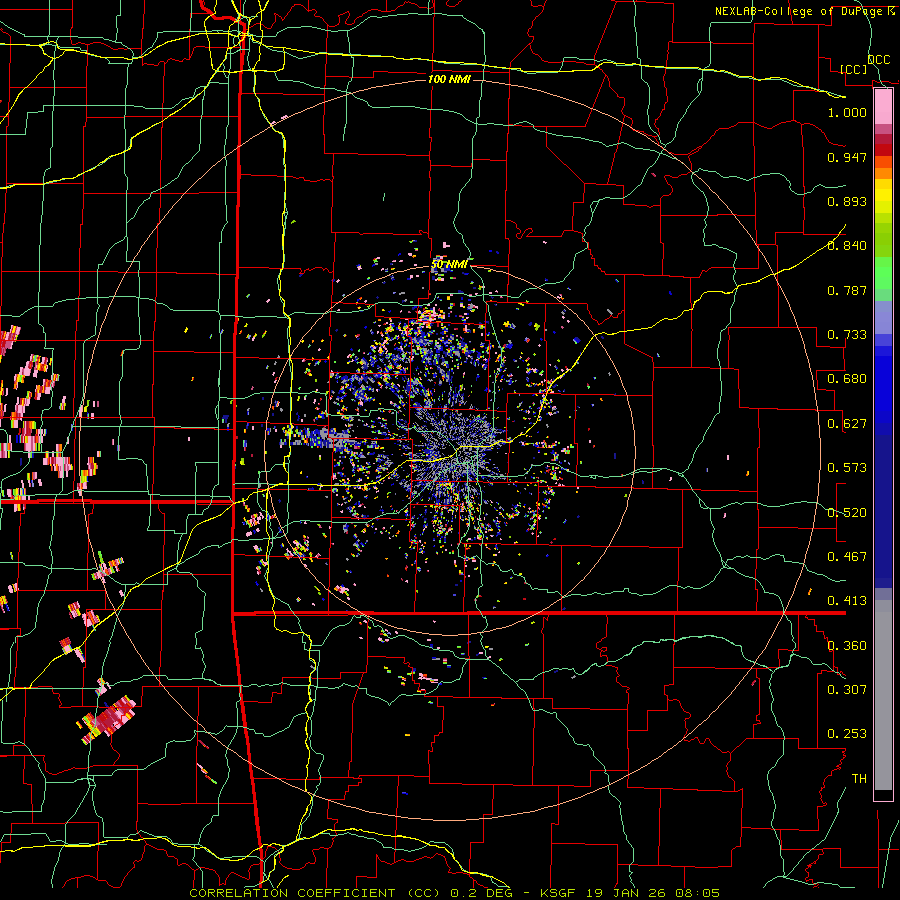Select the 0.360 scale value
This screenshot has width=900, height=900.
coord(847,646)
